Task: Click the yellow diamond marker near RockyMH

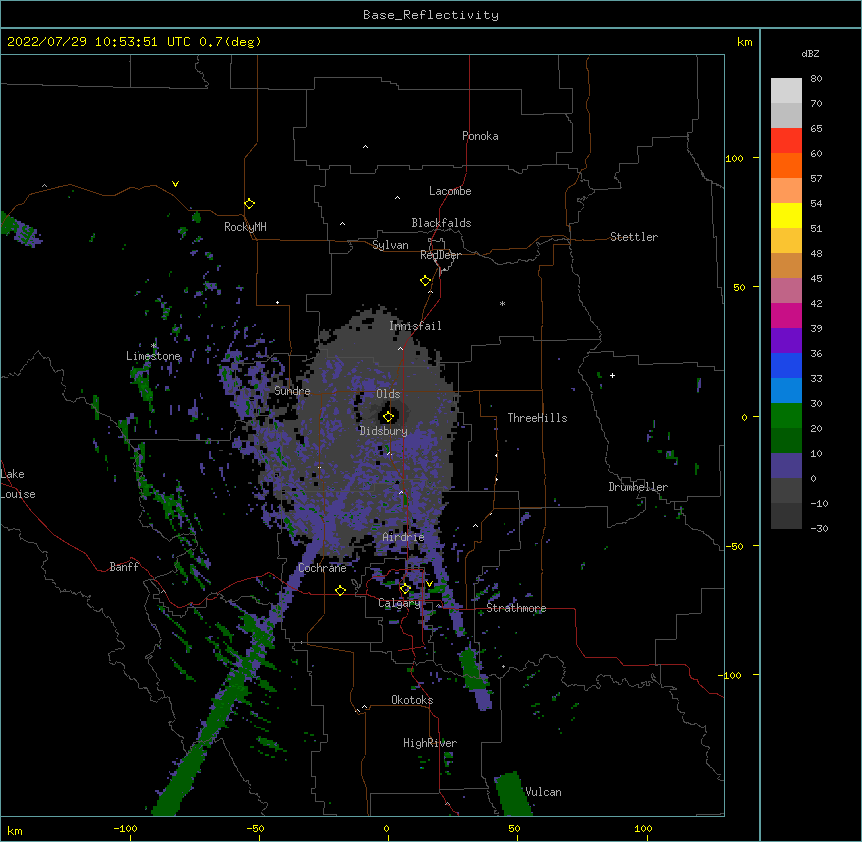Action: point(249,204)
